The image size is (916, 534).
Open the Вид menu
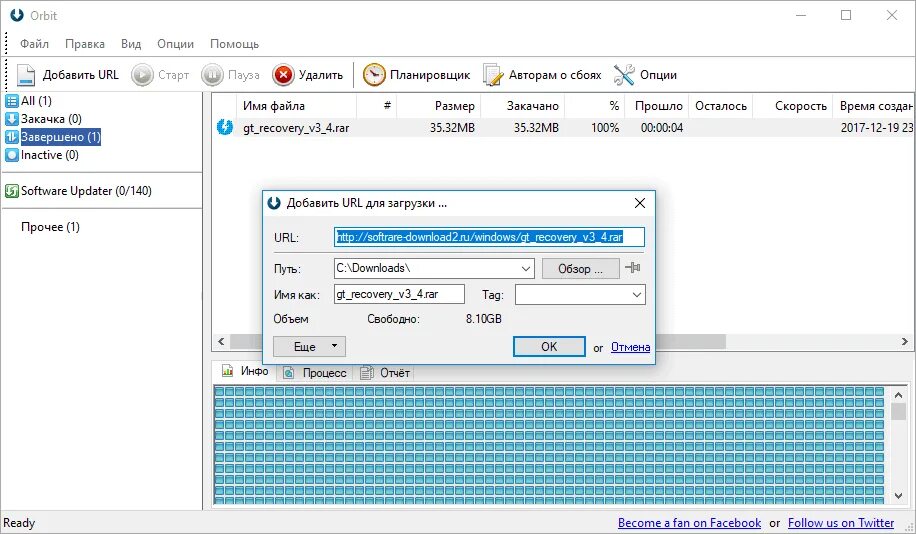click(x=131, y=44)
